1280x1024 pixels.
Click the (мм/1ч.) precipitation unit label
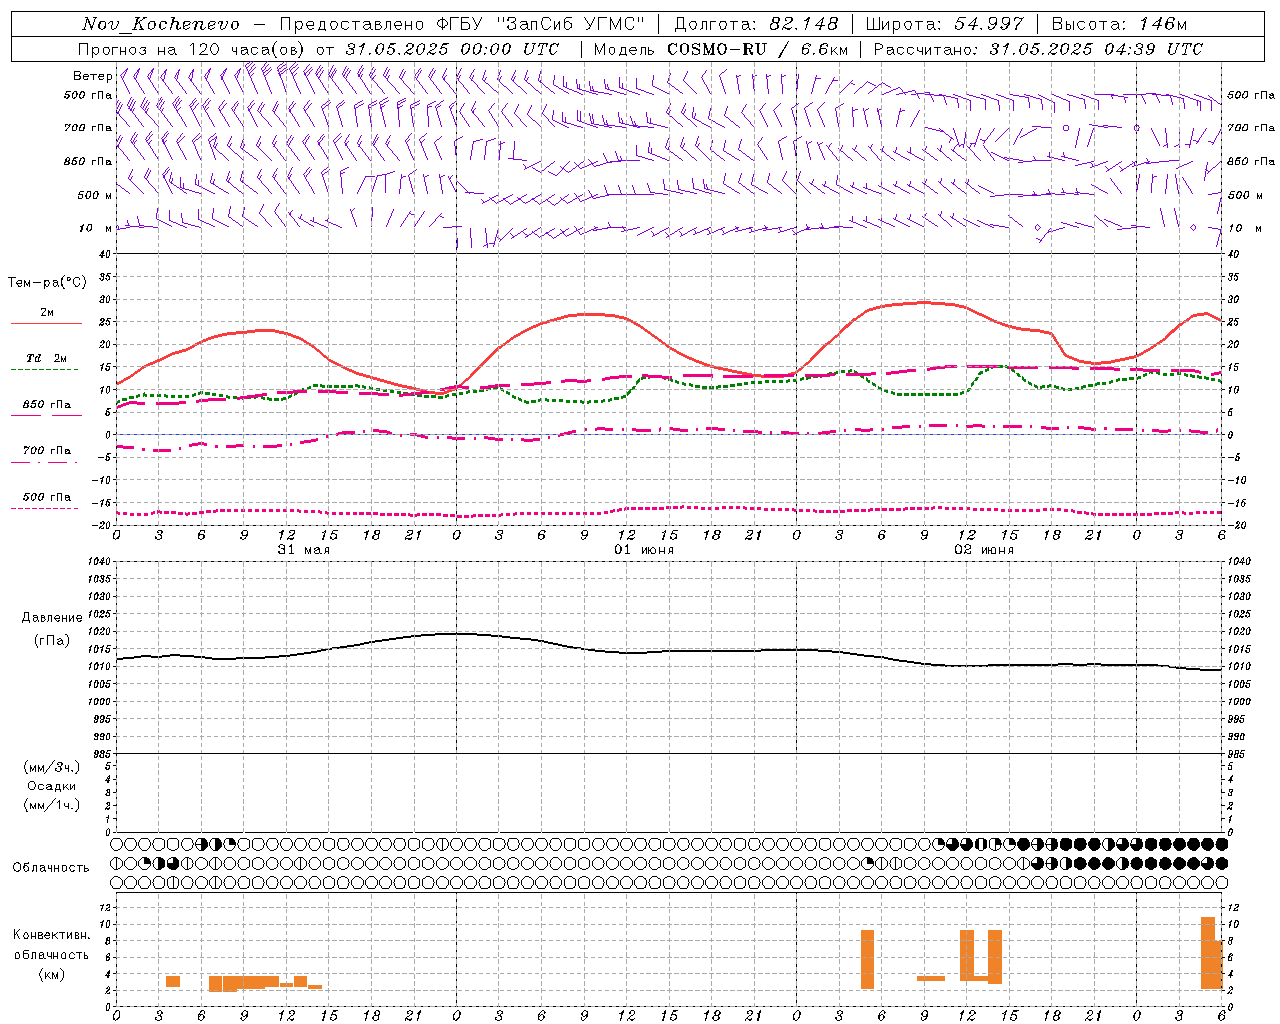pos(52,805)
